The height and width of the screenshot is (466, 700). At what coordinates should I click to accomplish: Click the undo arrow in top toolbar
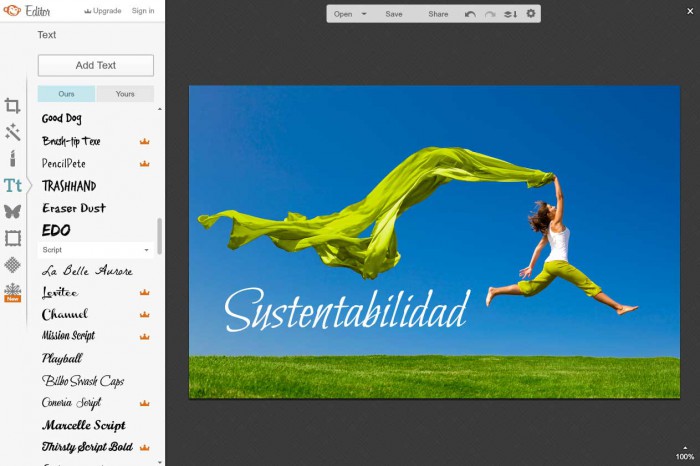pos(471,14)
